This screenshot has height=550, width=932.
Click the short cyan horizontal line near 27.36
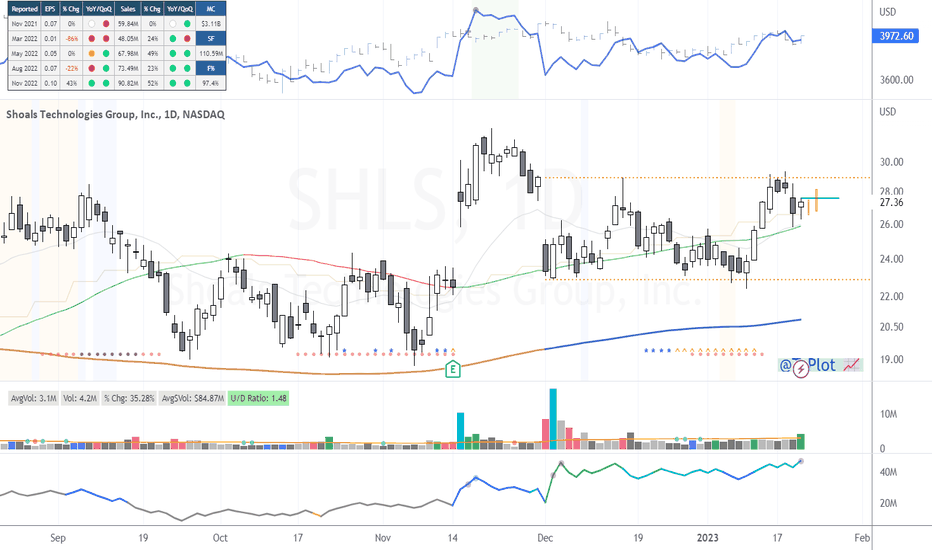click(x=820, y=198)
